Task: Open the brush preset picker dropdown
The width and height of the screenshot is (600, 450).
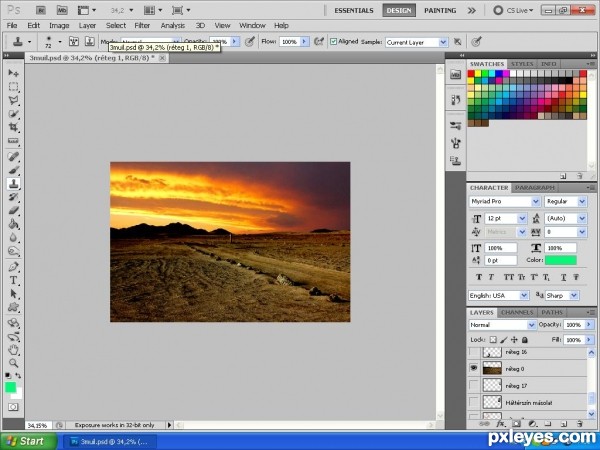Action: pyautogui.click(x=60, y=41)
